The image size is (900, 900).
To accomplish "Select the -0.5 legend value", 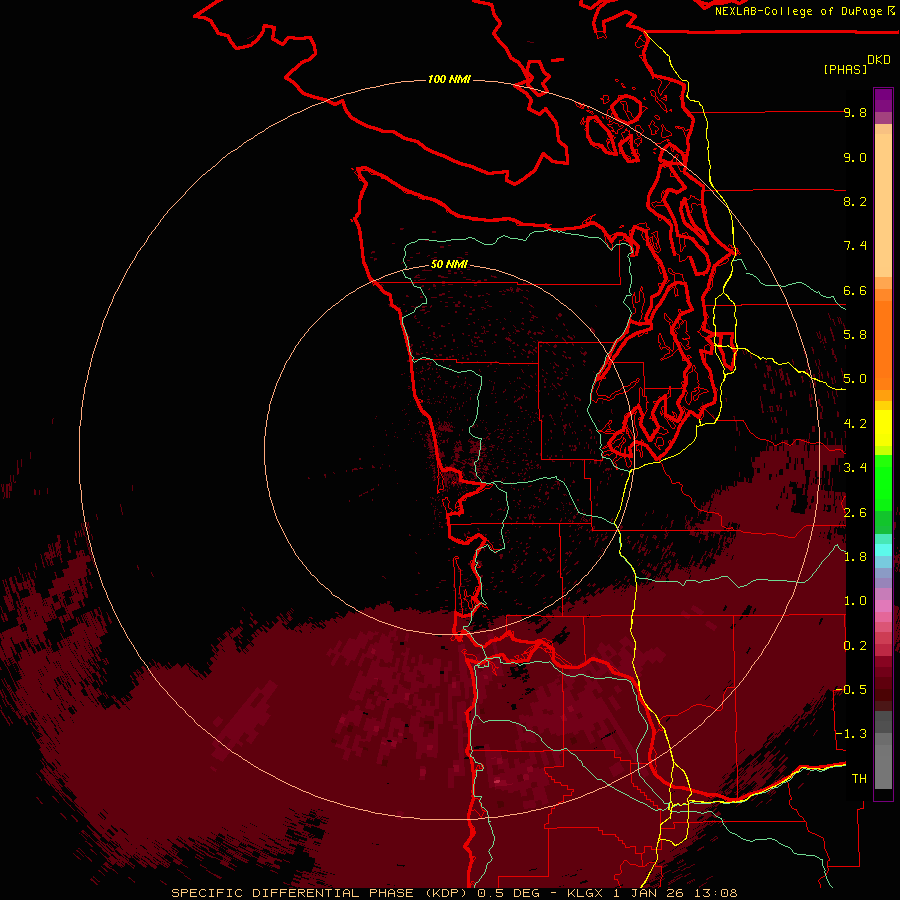I will coord(851,690).
